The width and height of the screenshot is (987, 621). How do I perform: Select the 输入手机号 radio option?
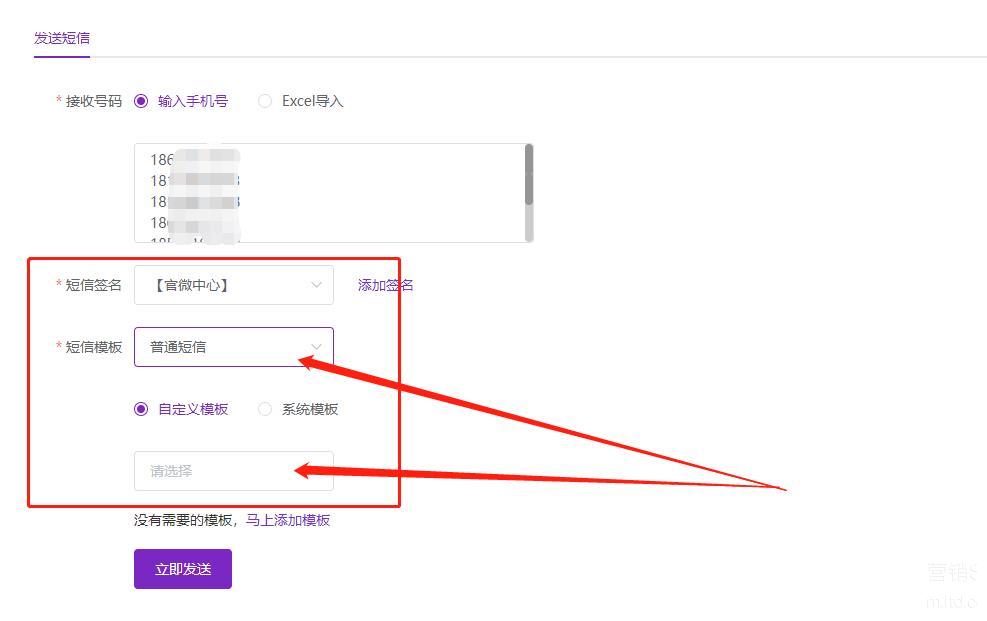pyautogui.click(x=141, y=101)
